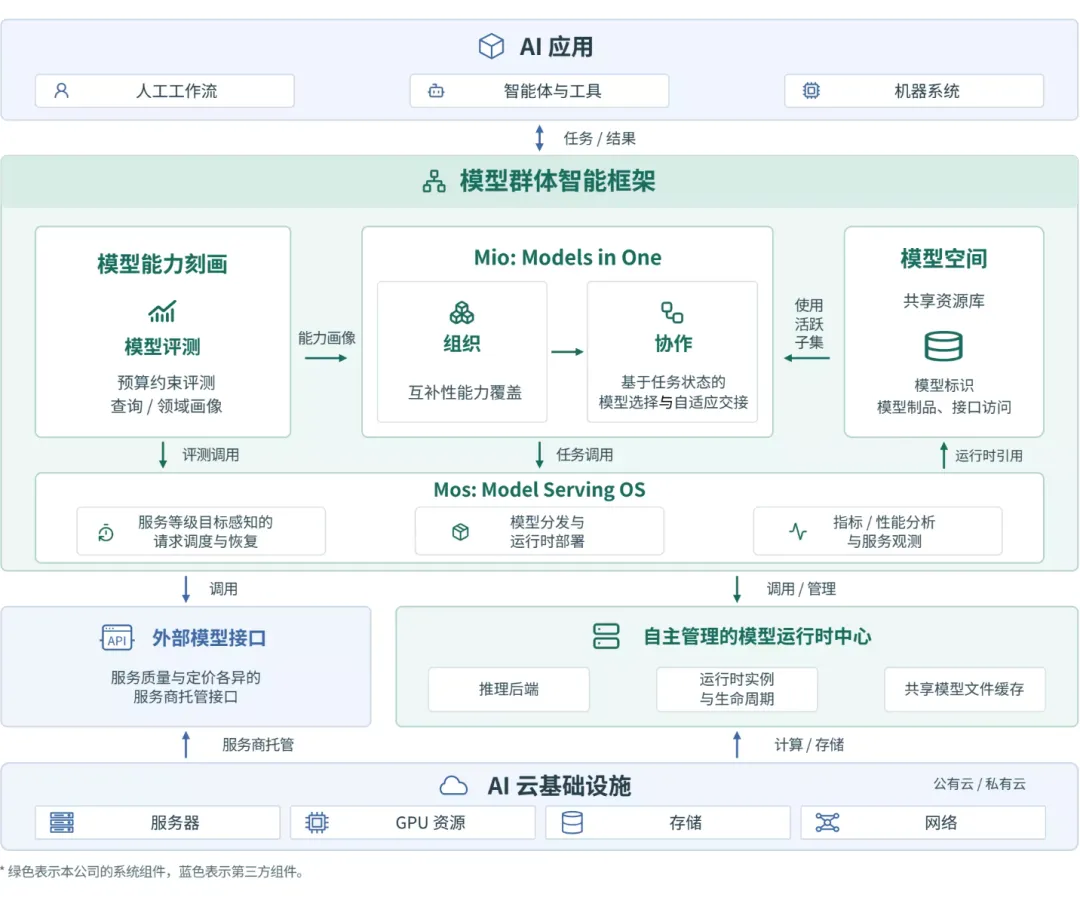Image resolution: width=1080 pixels, height=897 pixels.
Task: Click the 组织 label
Action: 461,343
